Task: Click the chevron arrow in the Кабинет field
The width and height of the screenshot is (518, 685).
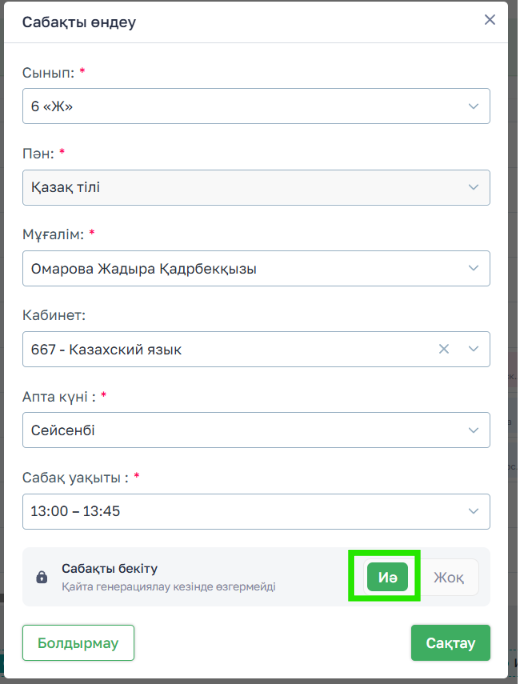Action: point(473,349)
